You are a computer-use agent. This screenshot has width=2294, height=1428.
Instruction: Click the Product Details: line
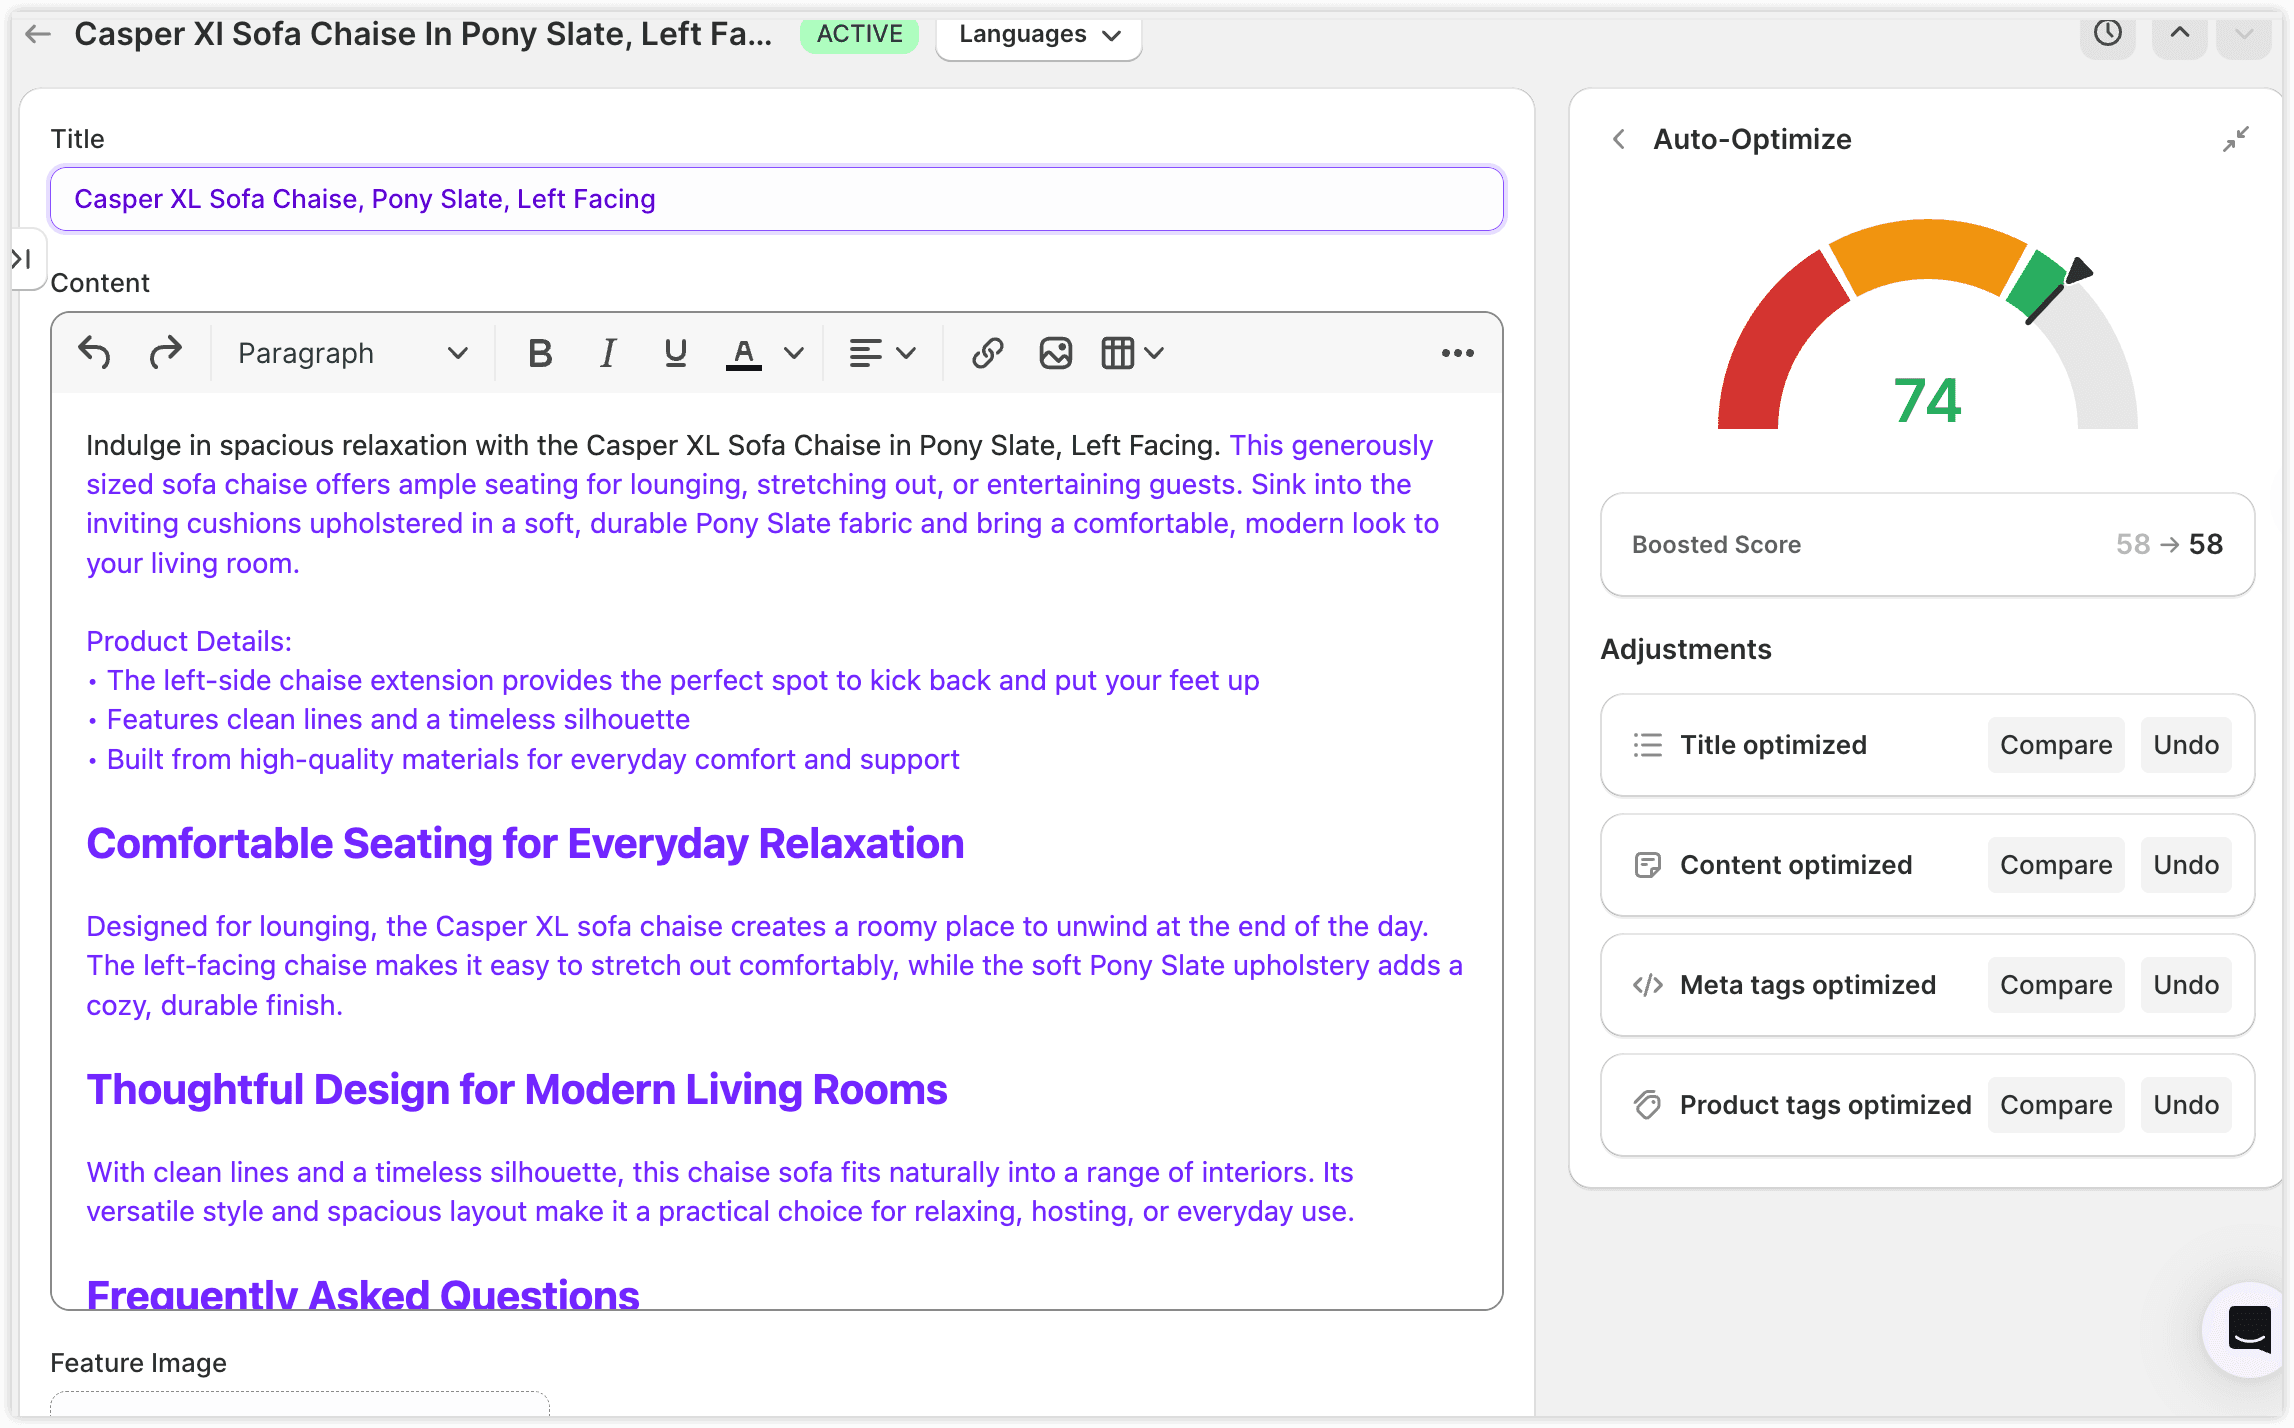pos(189,641)
